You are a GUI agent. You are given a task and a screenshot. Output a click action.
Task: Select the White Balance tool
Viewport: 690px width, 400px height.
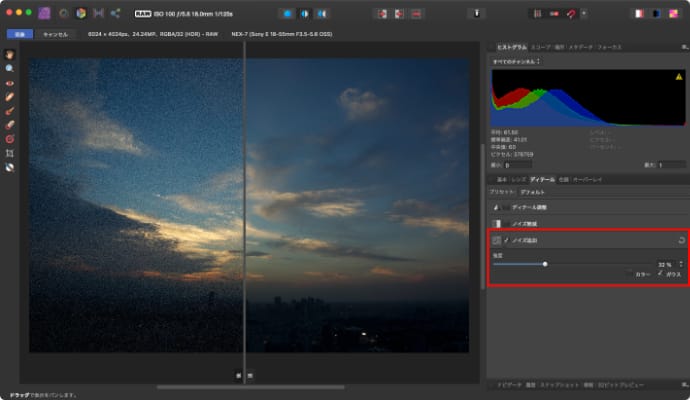(10, 167)
